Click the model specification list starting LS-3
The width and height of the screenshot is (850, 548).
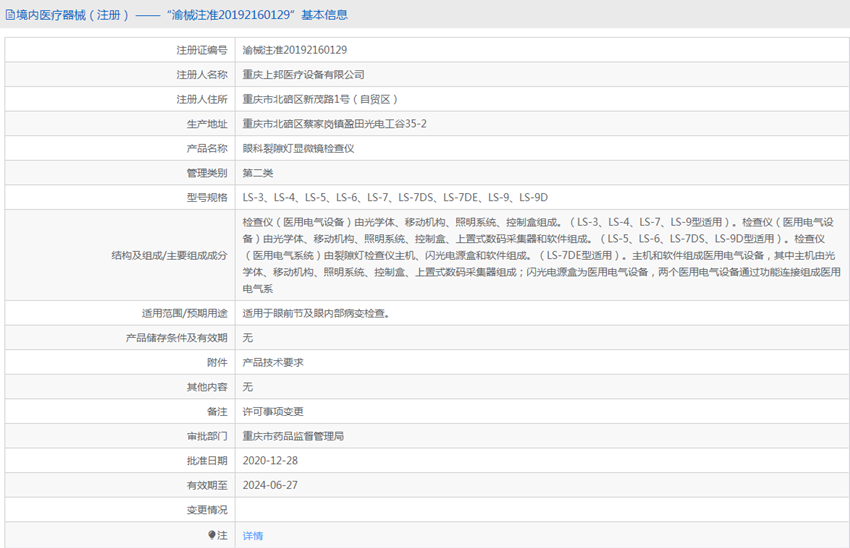tap(395, 197)
